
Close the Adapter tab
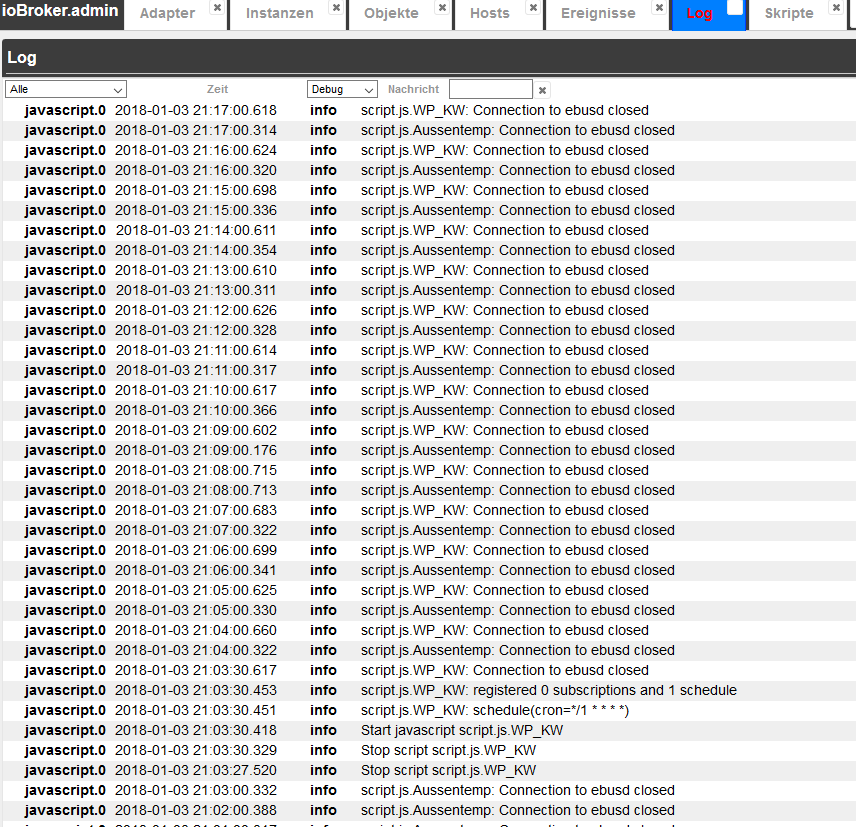217,8
